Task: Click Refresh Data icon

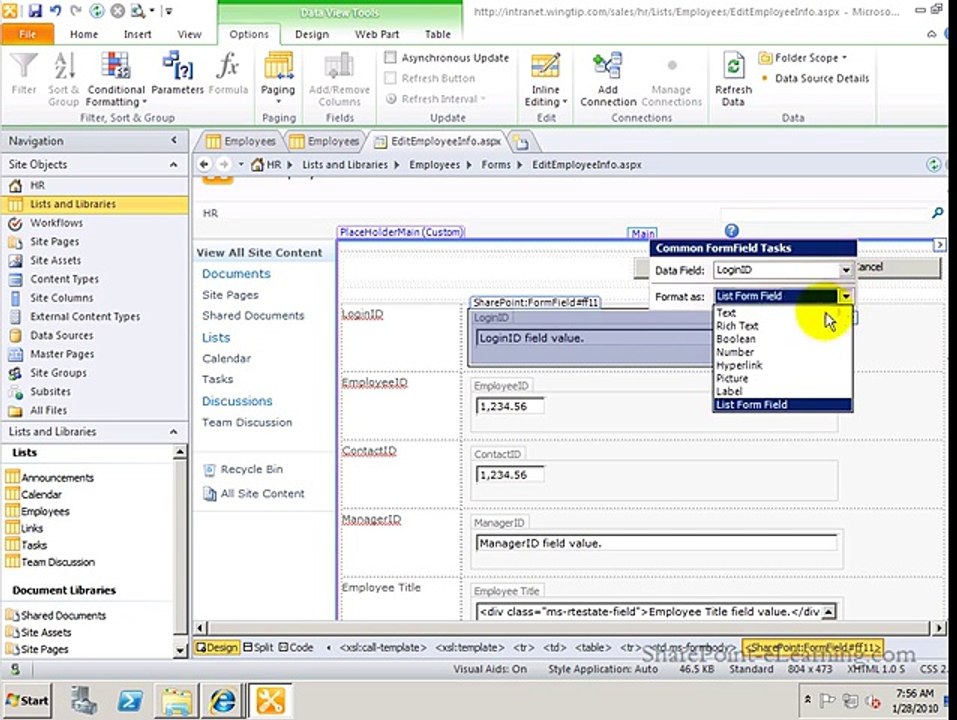Action: click(733, 66)
